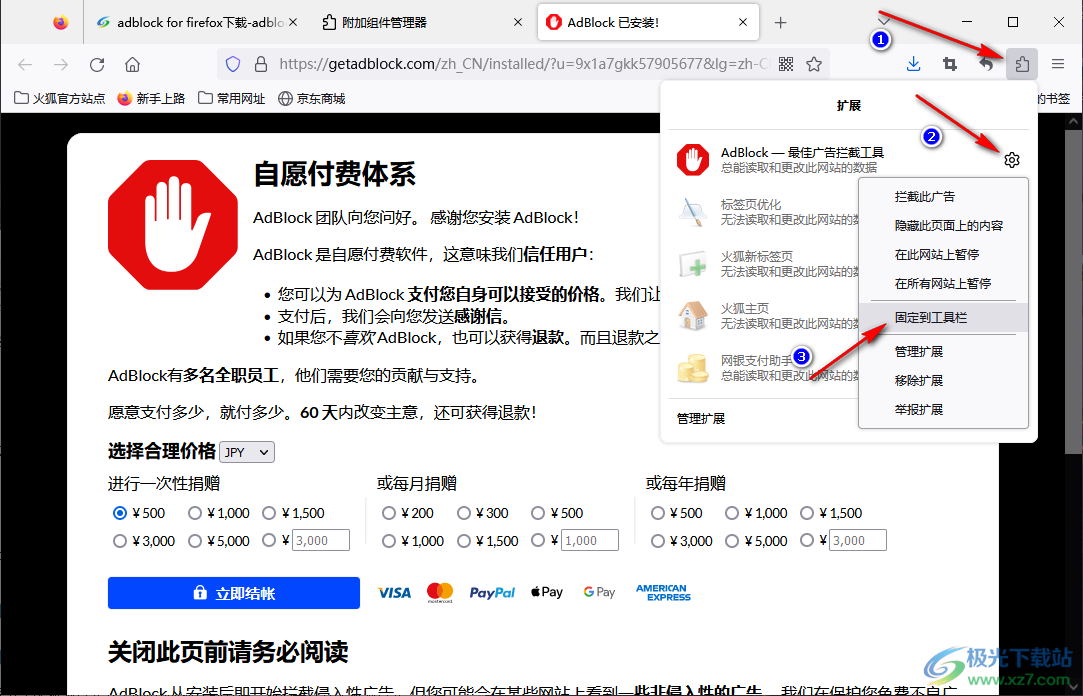Screen dimensions: 1083x696
Task: Open 新手上路 bookmark
Action: point(151,99)
